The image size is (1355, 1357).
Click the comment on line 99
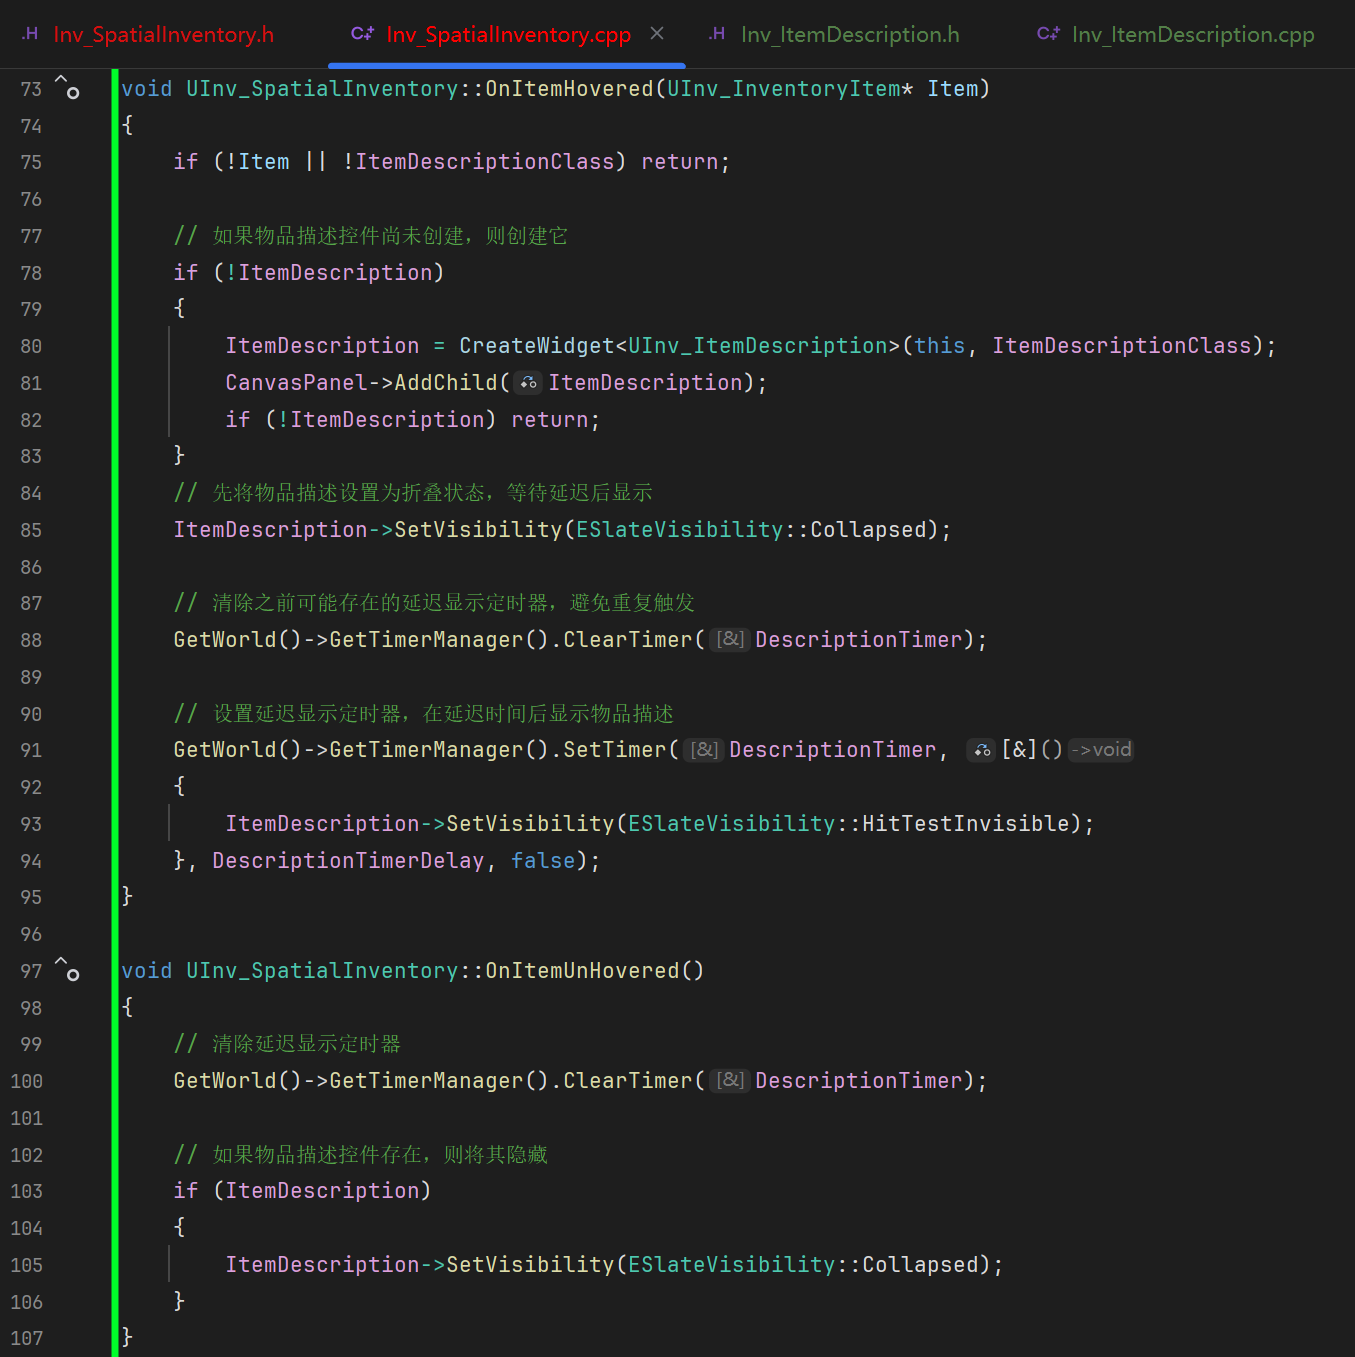[287, 1043]
